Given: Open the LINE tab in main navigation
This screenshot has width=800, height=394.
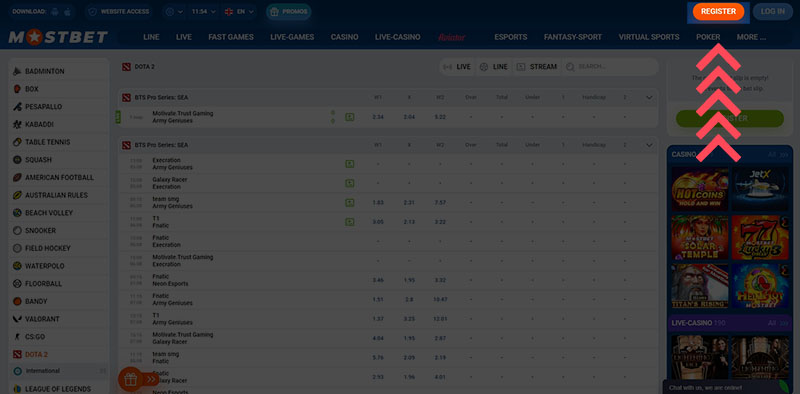Looking at the screenshot, I should pyautogui.click(x=152, y=37).
